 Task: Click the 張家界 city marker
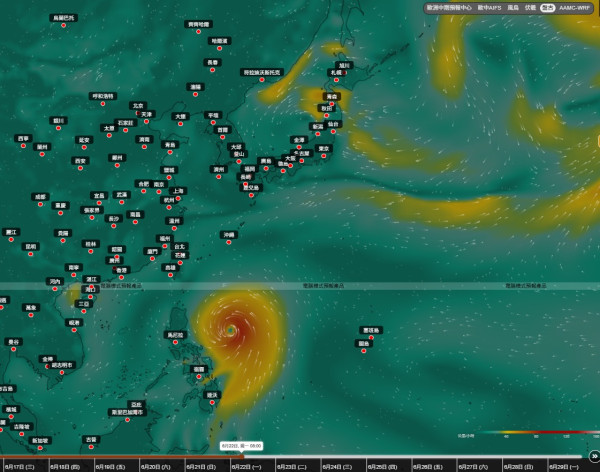(92, 211)
